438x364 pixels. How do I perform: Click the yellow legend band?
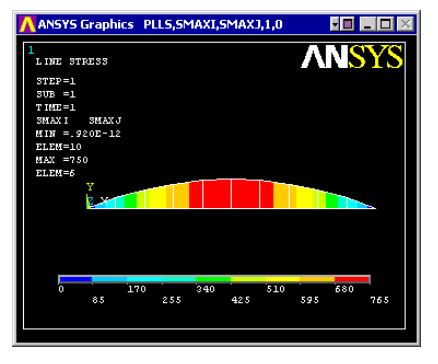(283, 279)
